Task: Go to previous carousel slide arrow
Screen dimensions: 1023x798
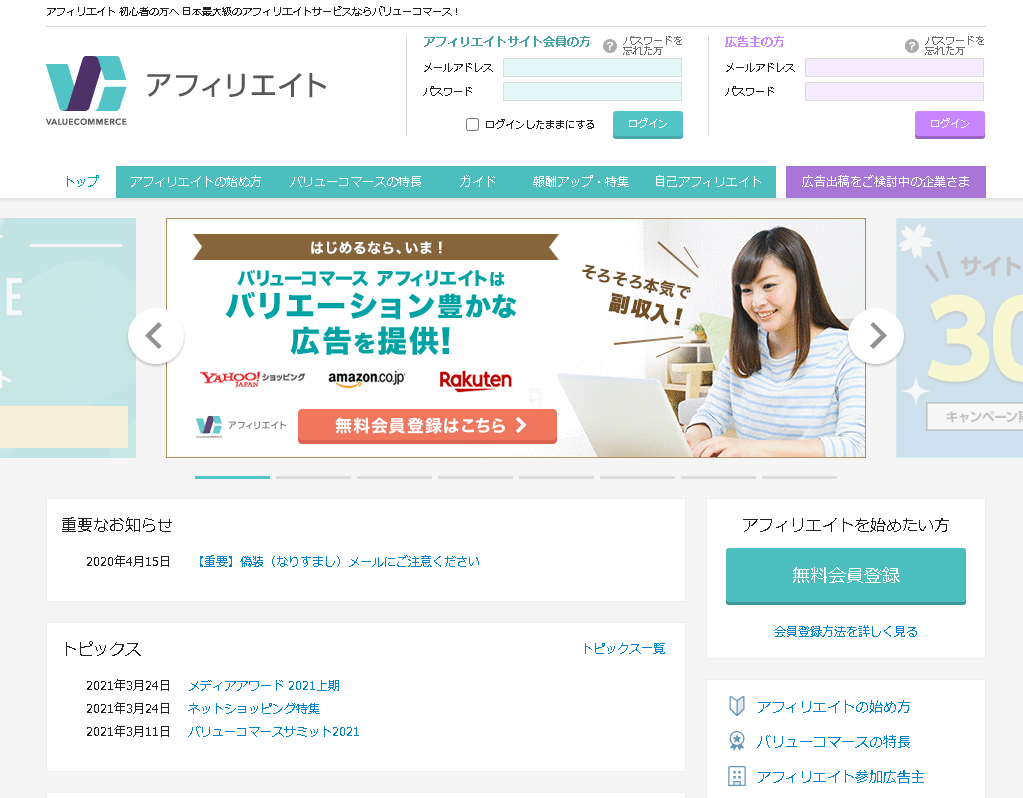Action: [155, 336]
